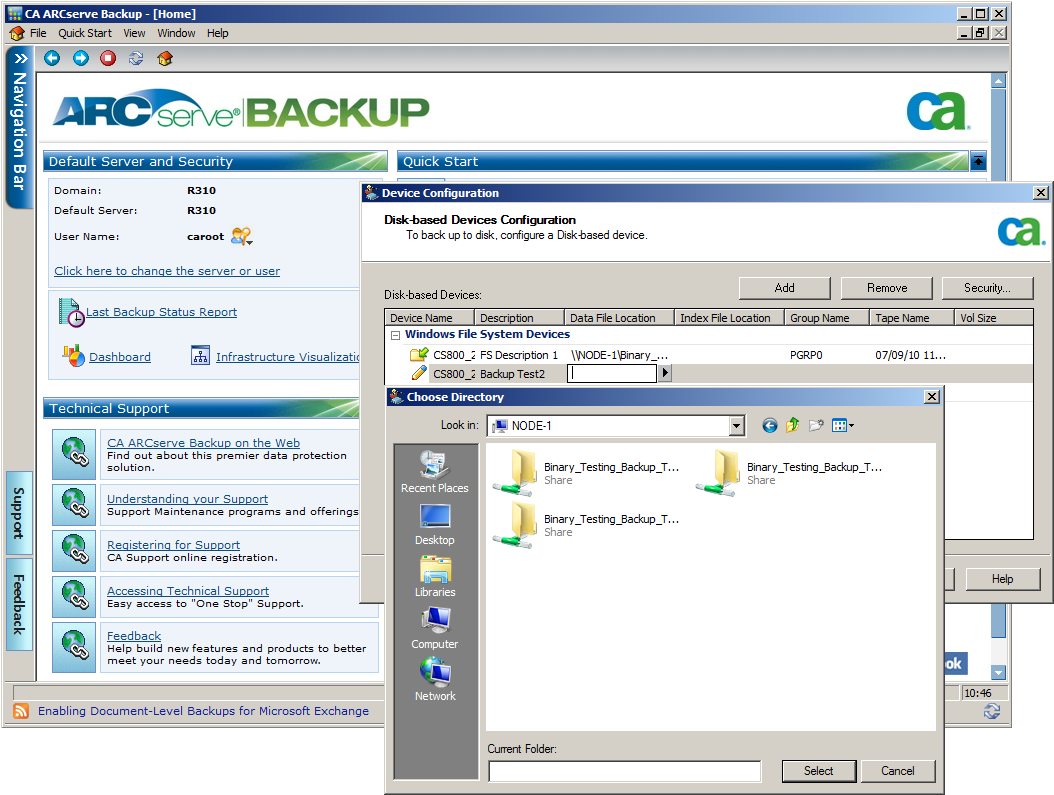Click Help button in Device Configuration
1054x795 pixels.
pos(1002,579)
